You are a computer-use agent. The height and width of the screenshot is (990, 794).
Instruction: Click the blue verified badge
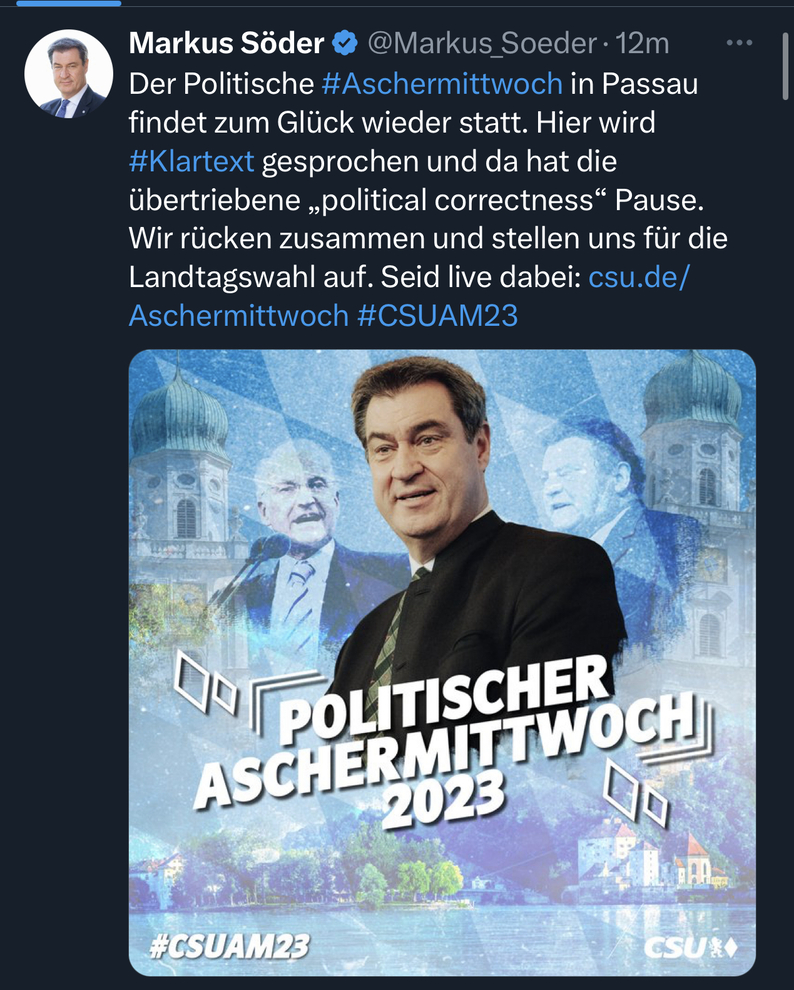(x=345, y=44)
